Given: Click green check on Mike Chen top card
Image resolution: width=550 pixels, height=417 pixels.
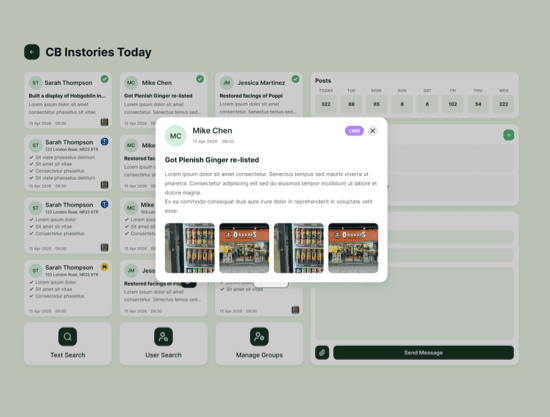Looking at the screenshot, I should click(200, 79).
